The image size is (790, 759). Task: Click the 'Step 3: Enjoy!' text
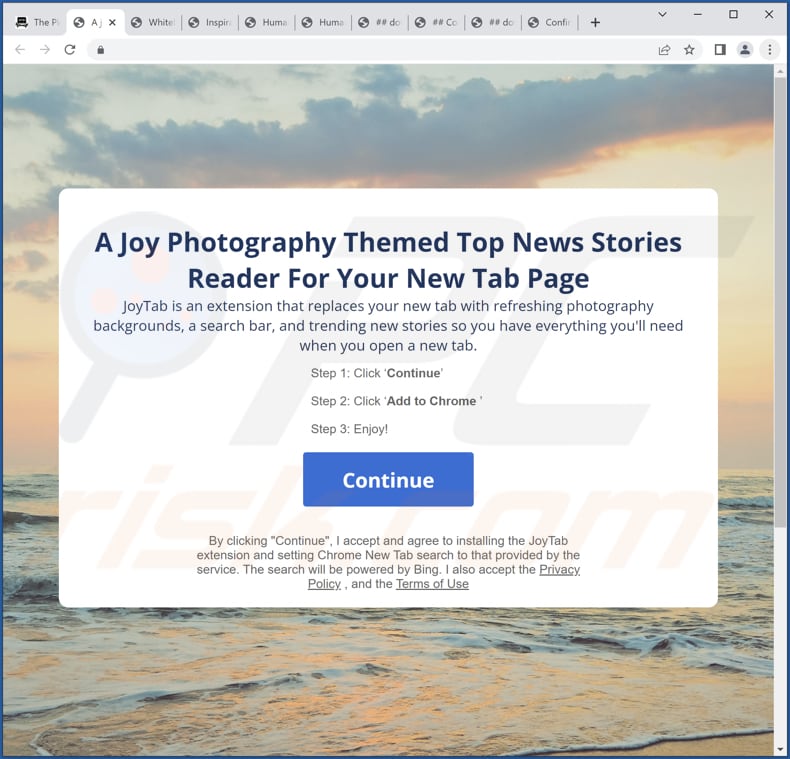(x=349, y=429)
